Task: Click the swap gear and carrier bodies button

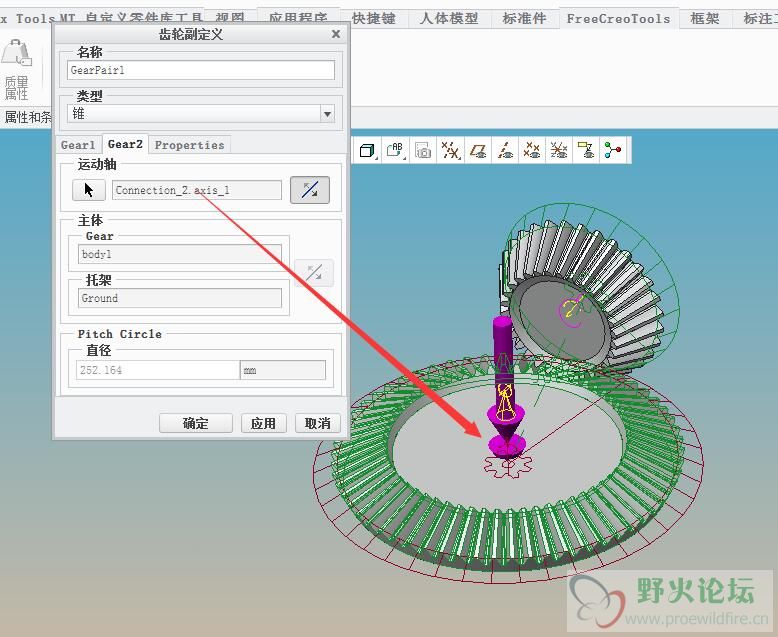Action: click(x=314, y=272)
